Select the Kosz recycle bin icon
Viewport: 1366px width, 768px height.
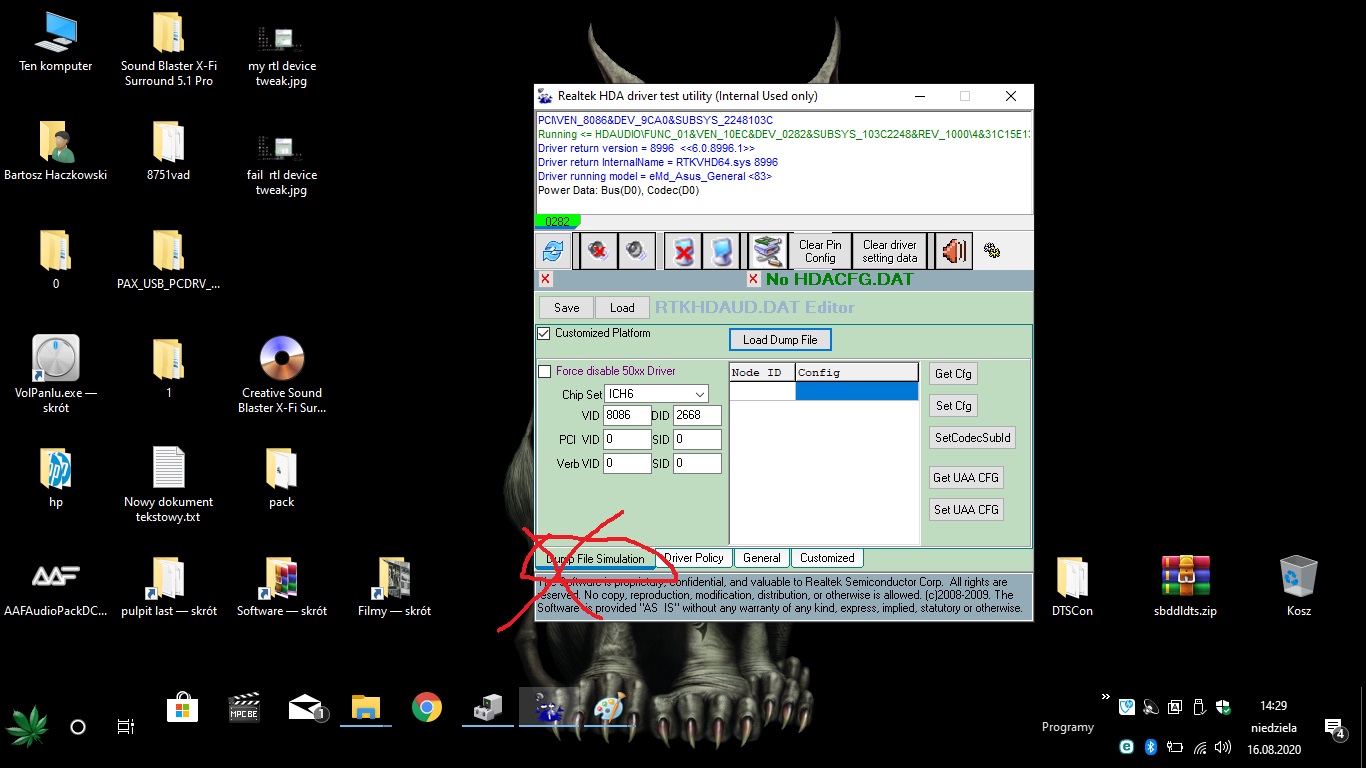(x=1299, y=587)
